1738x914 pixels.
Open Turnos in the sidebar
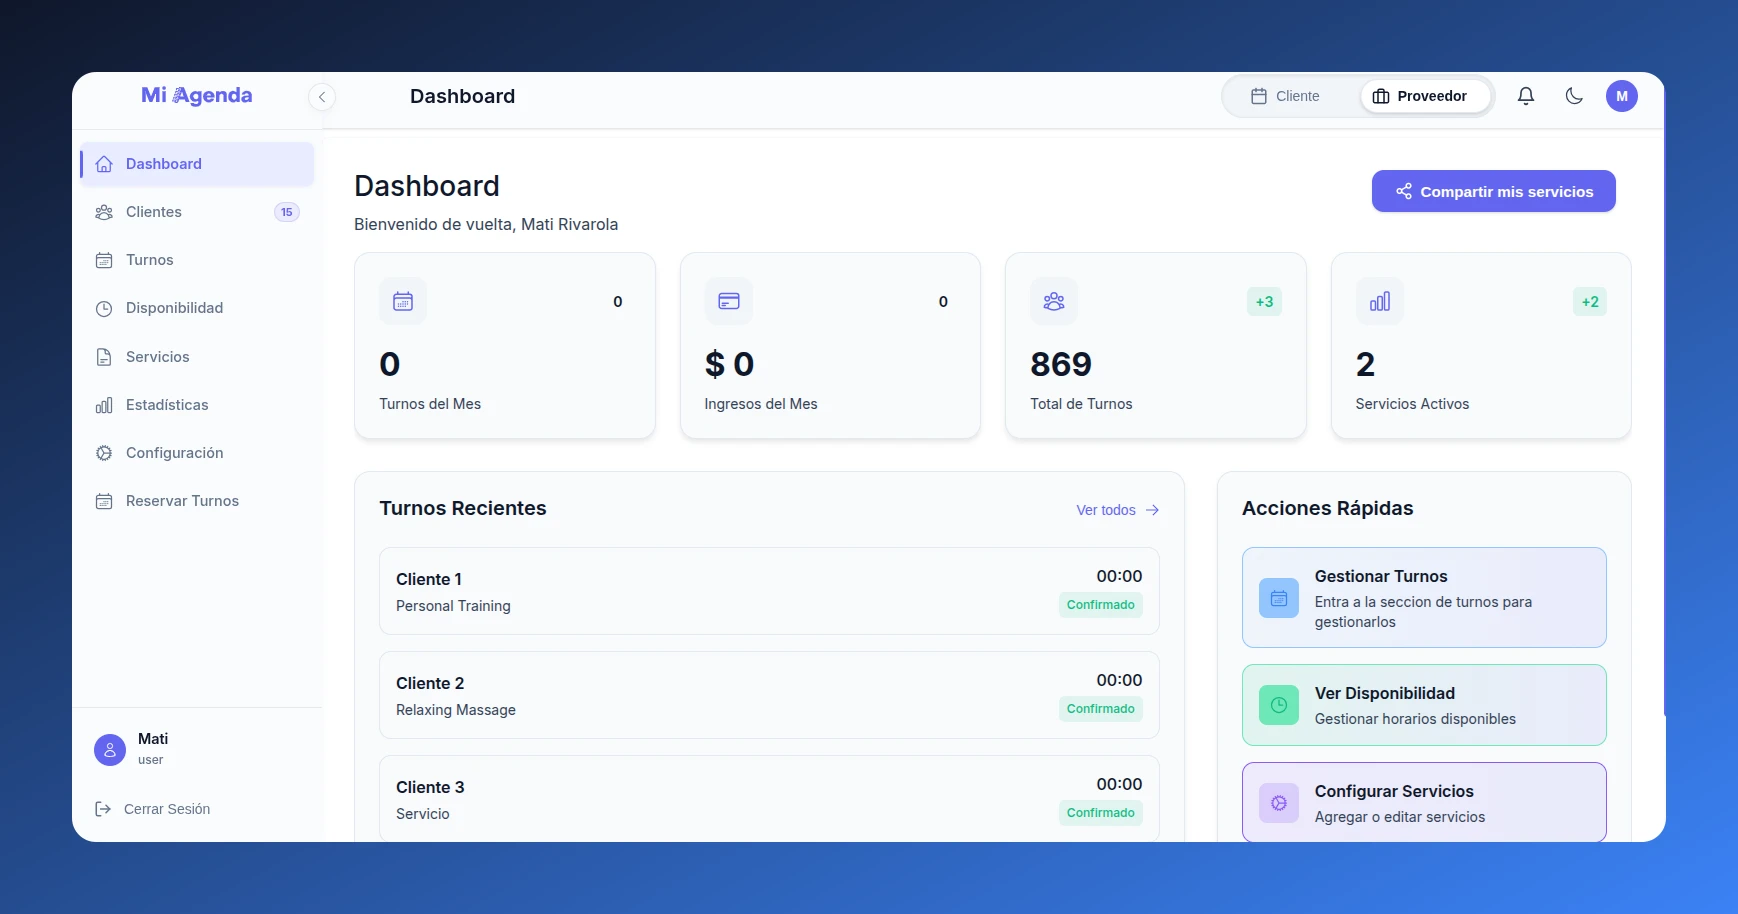[x=197, y=260]
